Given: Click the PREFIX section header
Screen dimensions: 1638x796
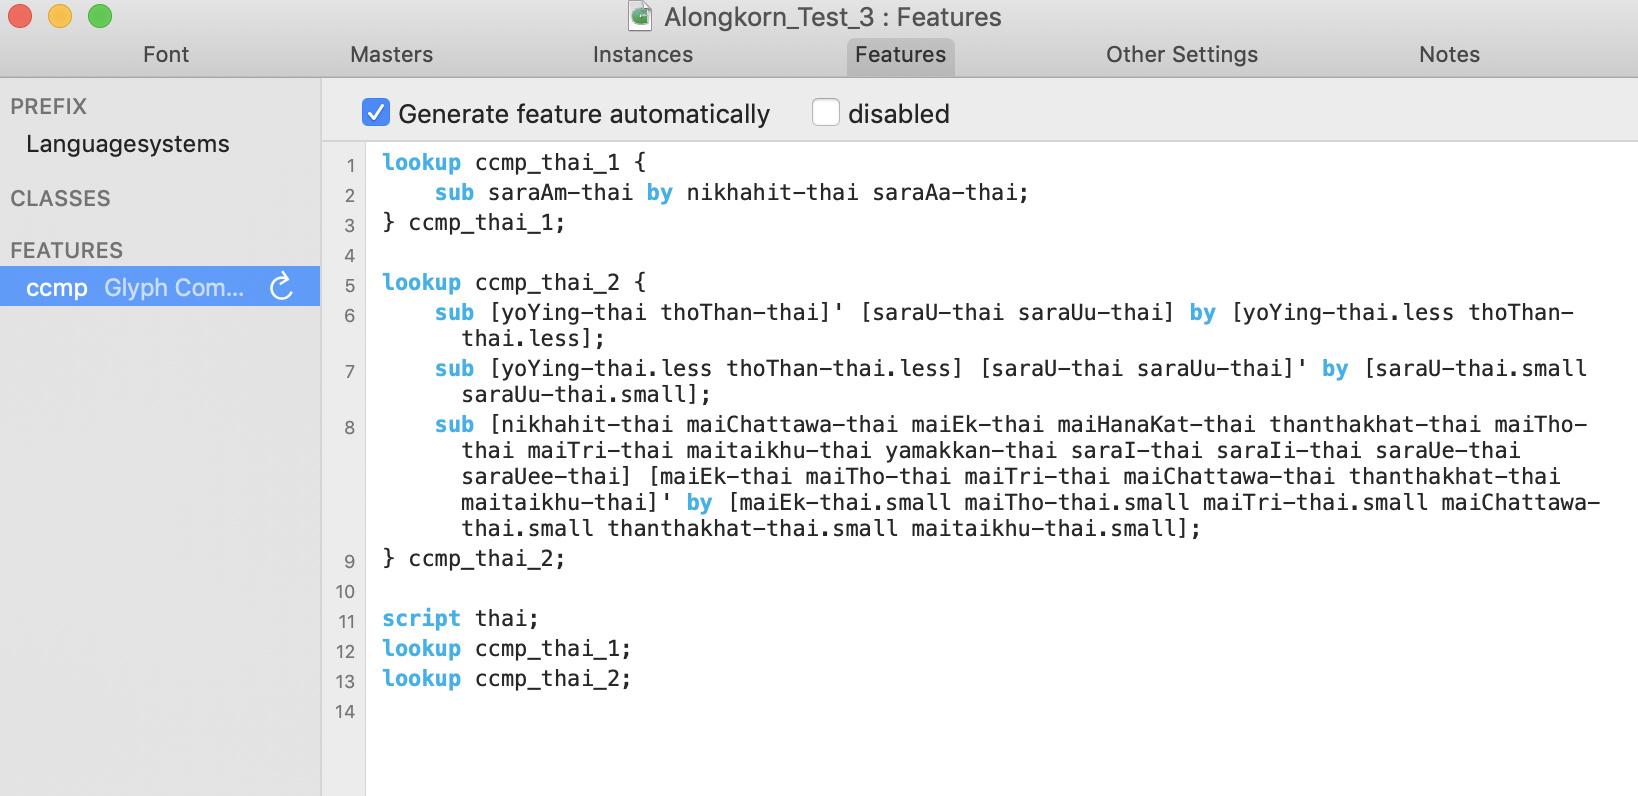Looking at the screenshot, I should pos(48,106).
